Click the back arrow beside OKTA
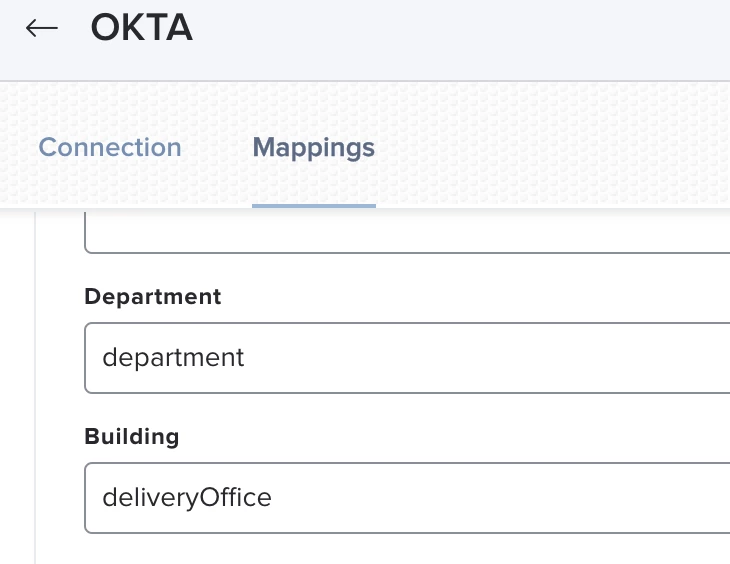The image size is (730, 564). (x=42, y=28)
